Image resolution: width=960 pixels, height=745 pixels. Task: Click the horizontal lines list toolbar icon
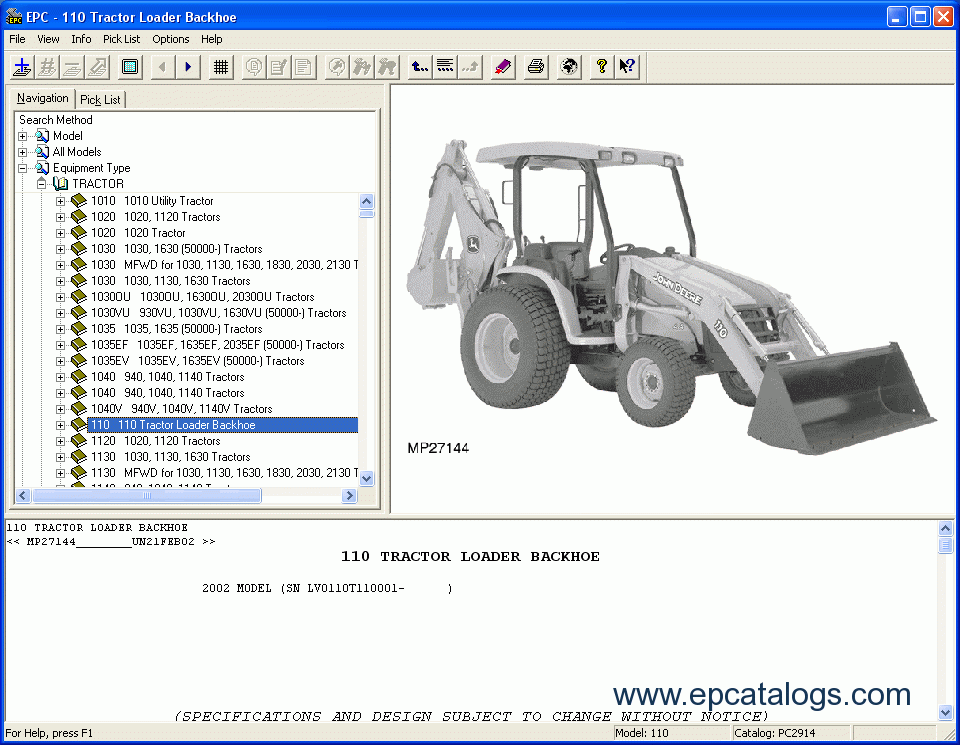pos(445,67)
